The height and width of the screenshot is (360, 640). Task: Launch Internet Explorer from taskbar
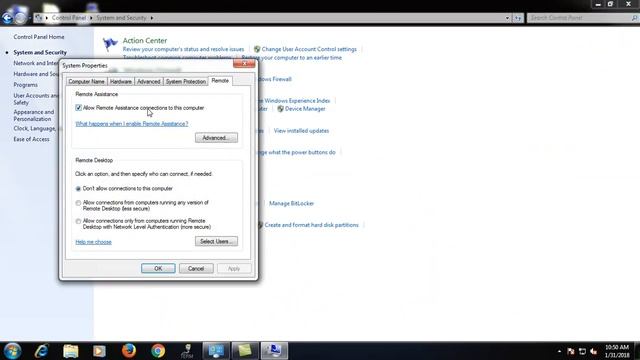[42, 351]
